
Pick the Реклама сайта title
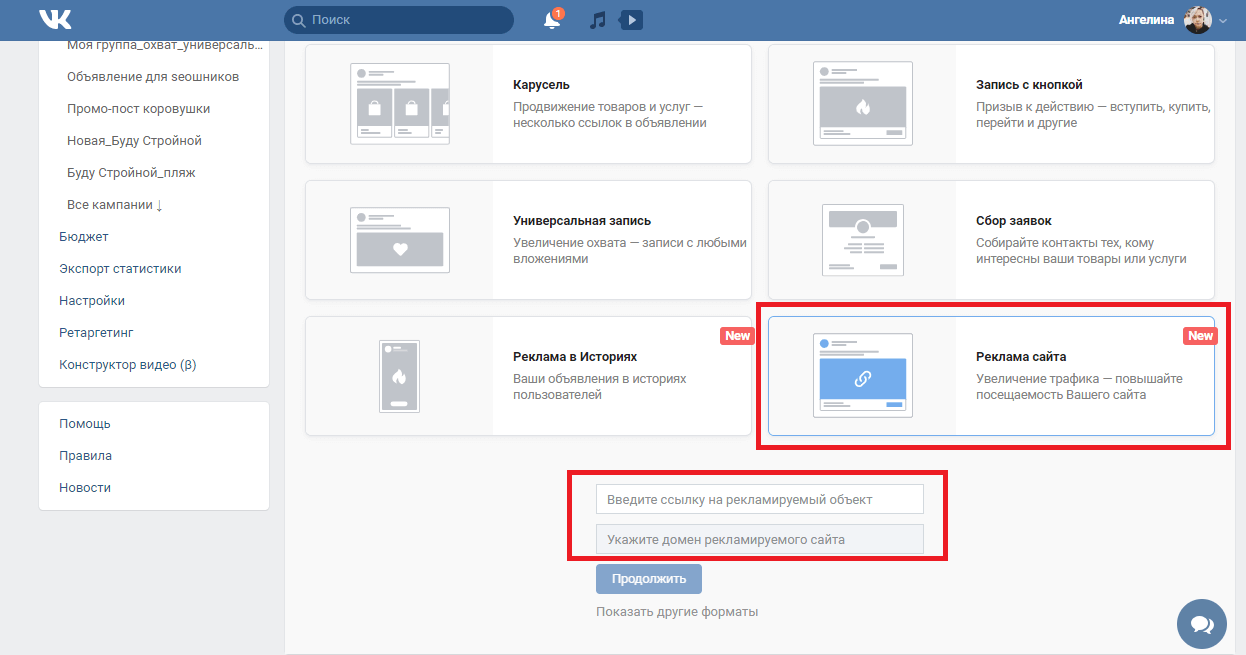[1021, 357]
